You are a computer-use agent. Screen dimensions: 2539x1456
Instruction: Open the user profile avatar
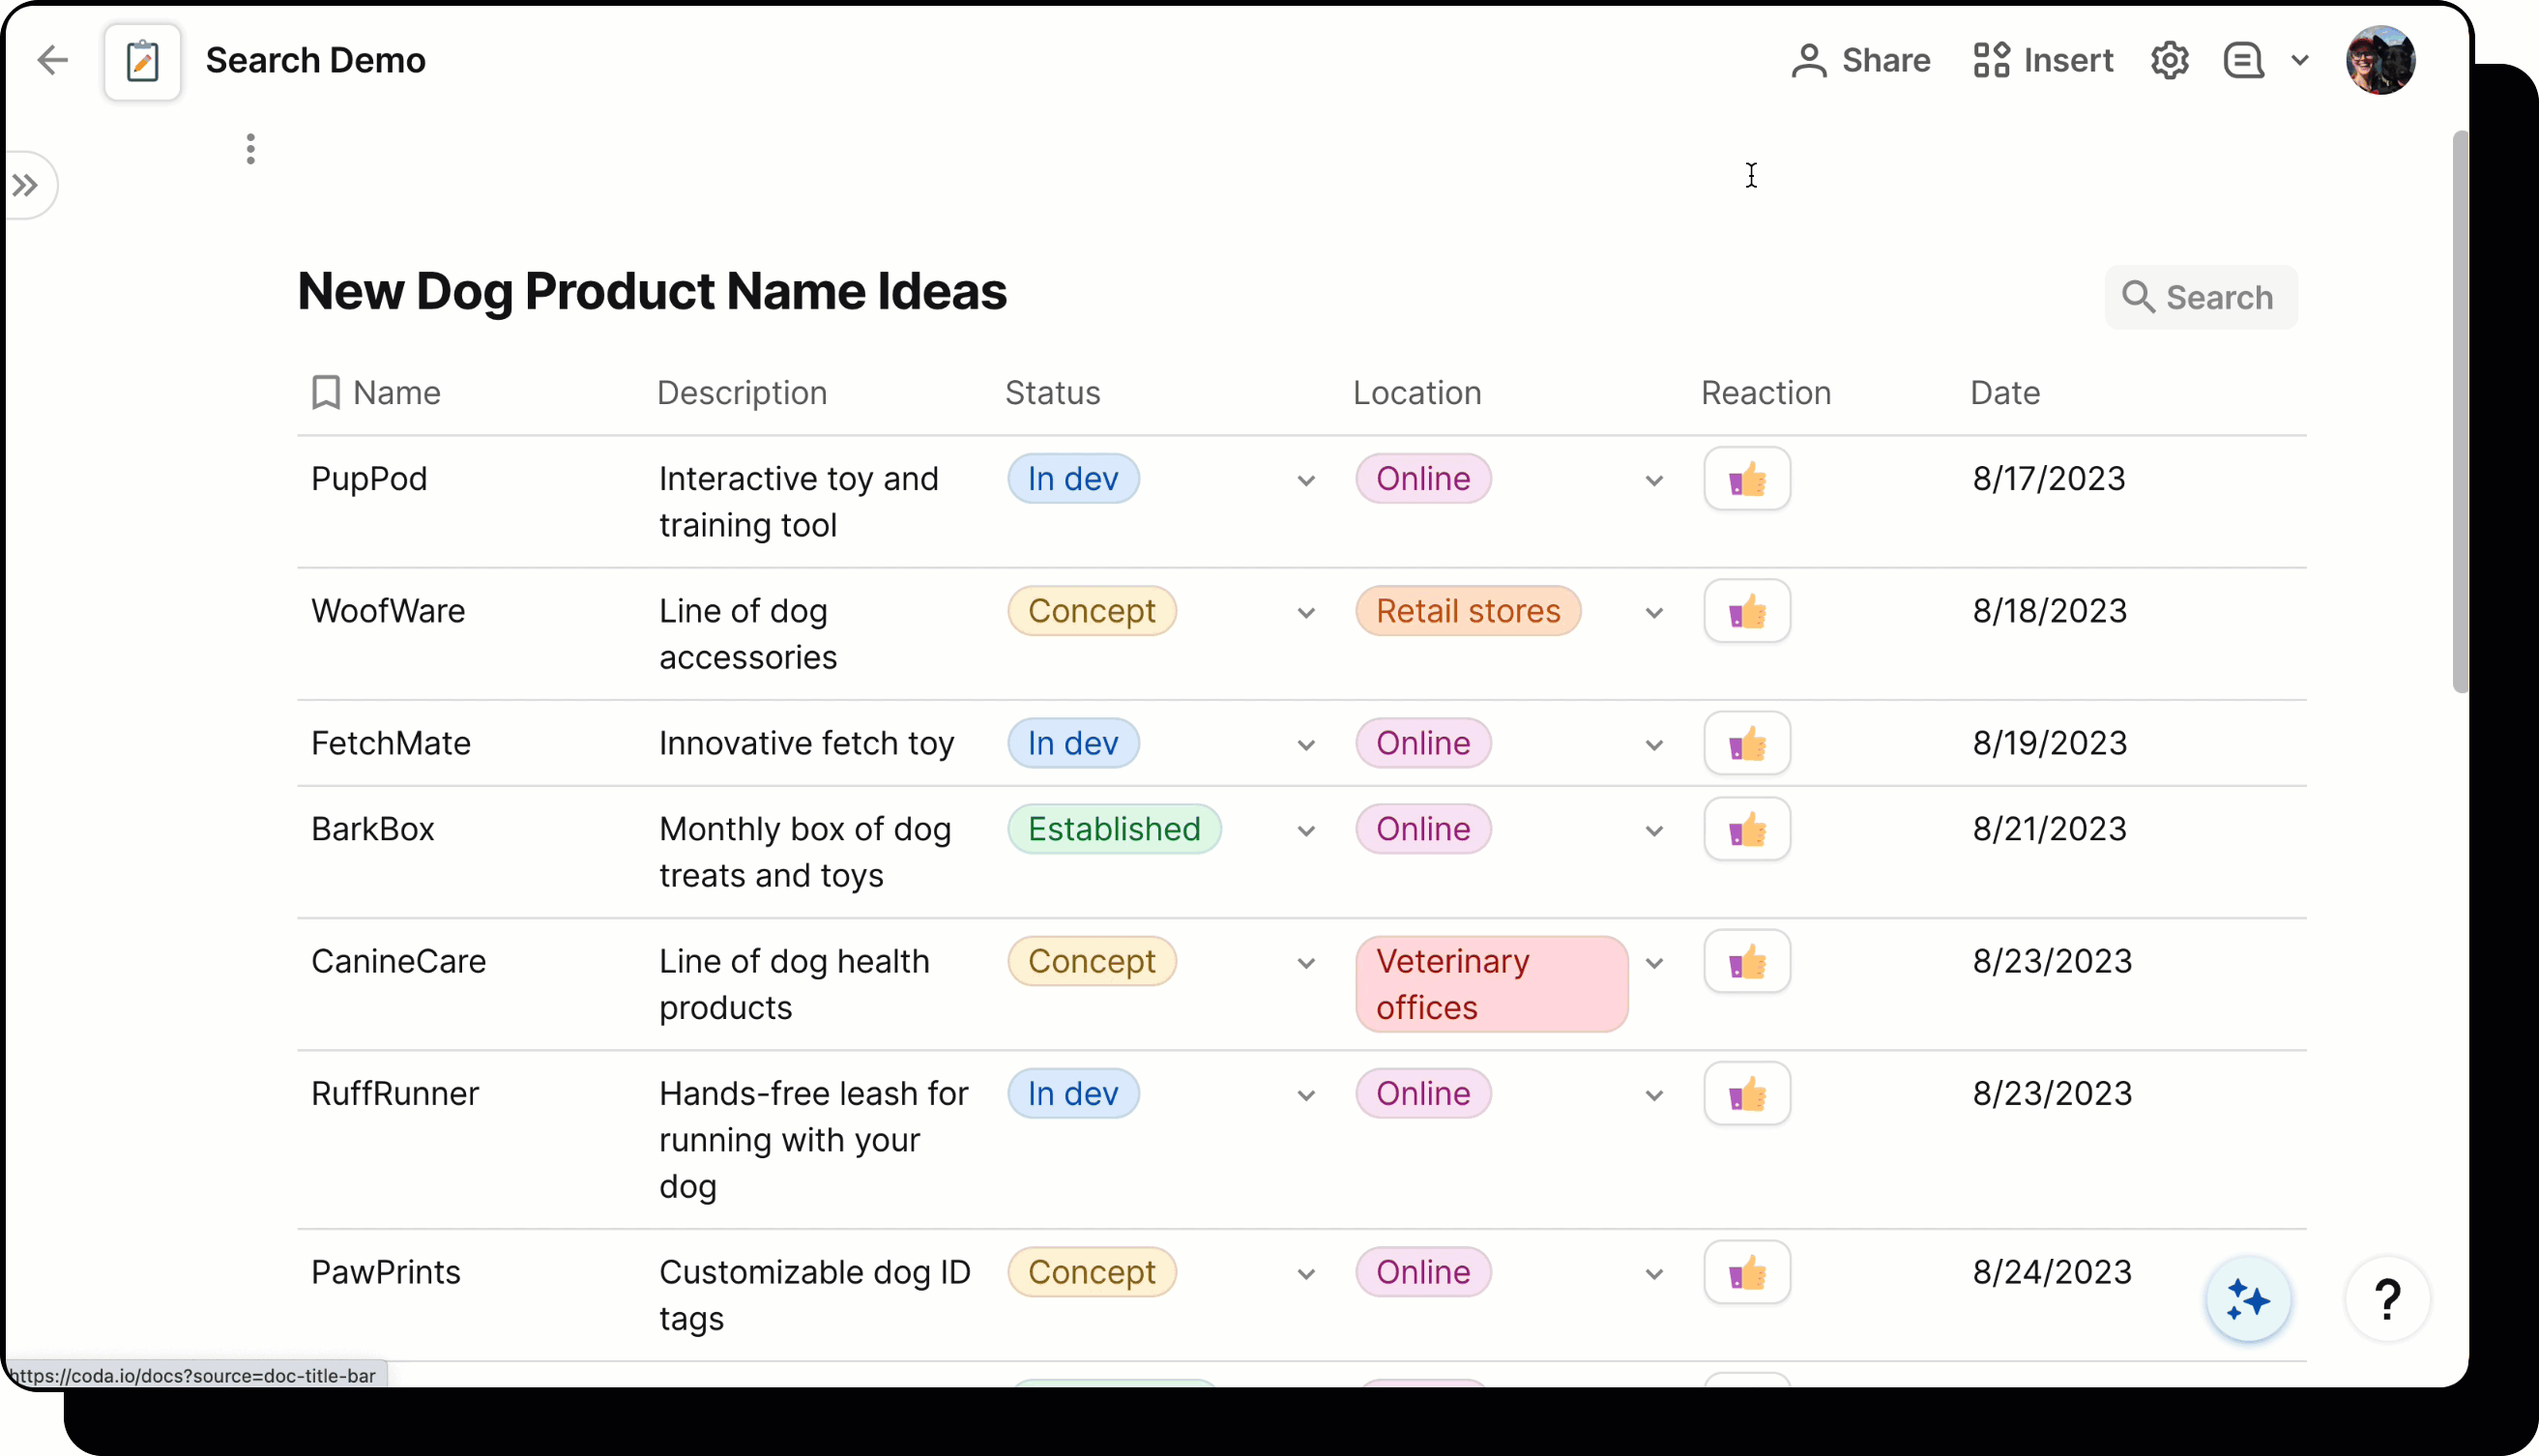click(x=2380, y=60)
